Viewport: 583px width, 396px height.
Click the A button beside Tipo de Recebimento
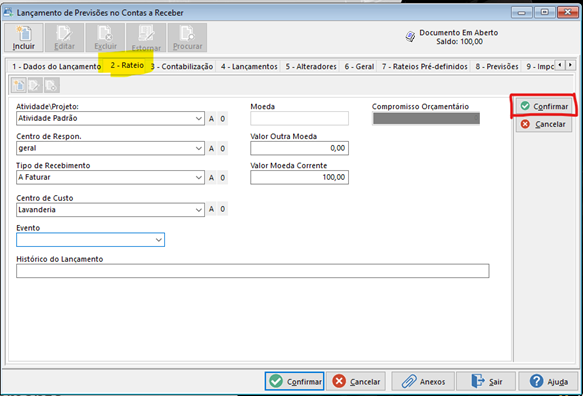coord(211,178)
